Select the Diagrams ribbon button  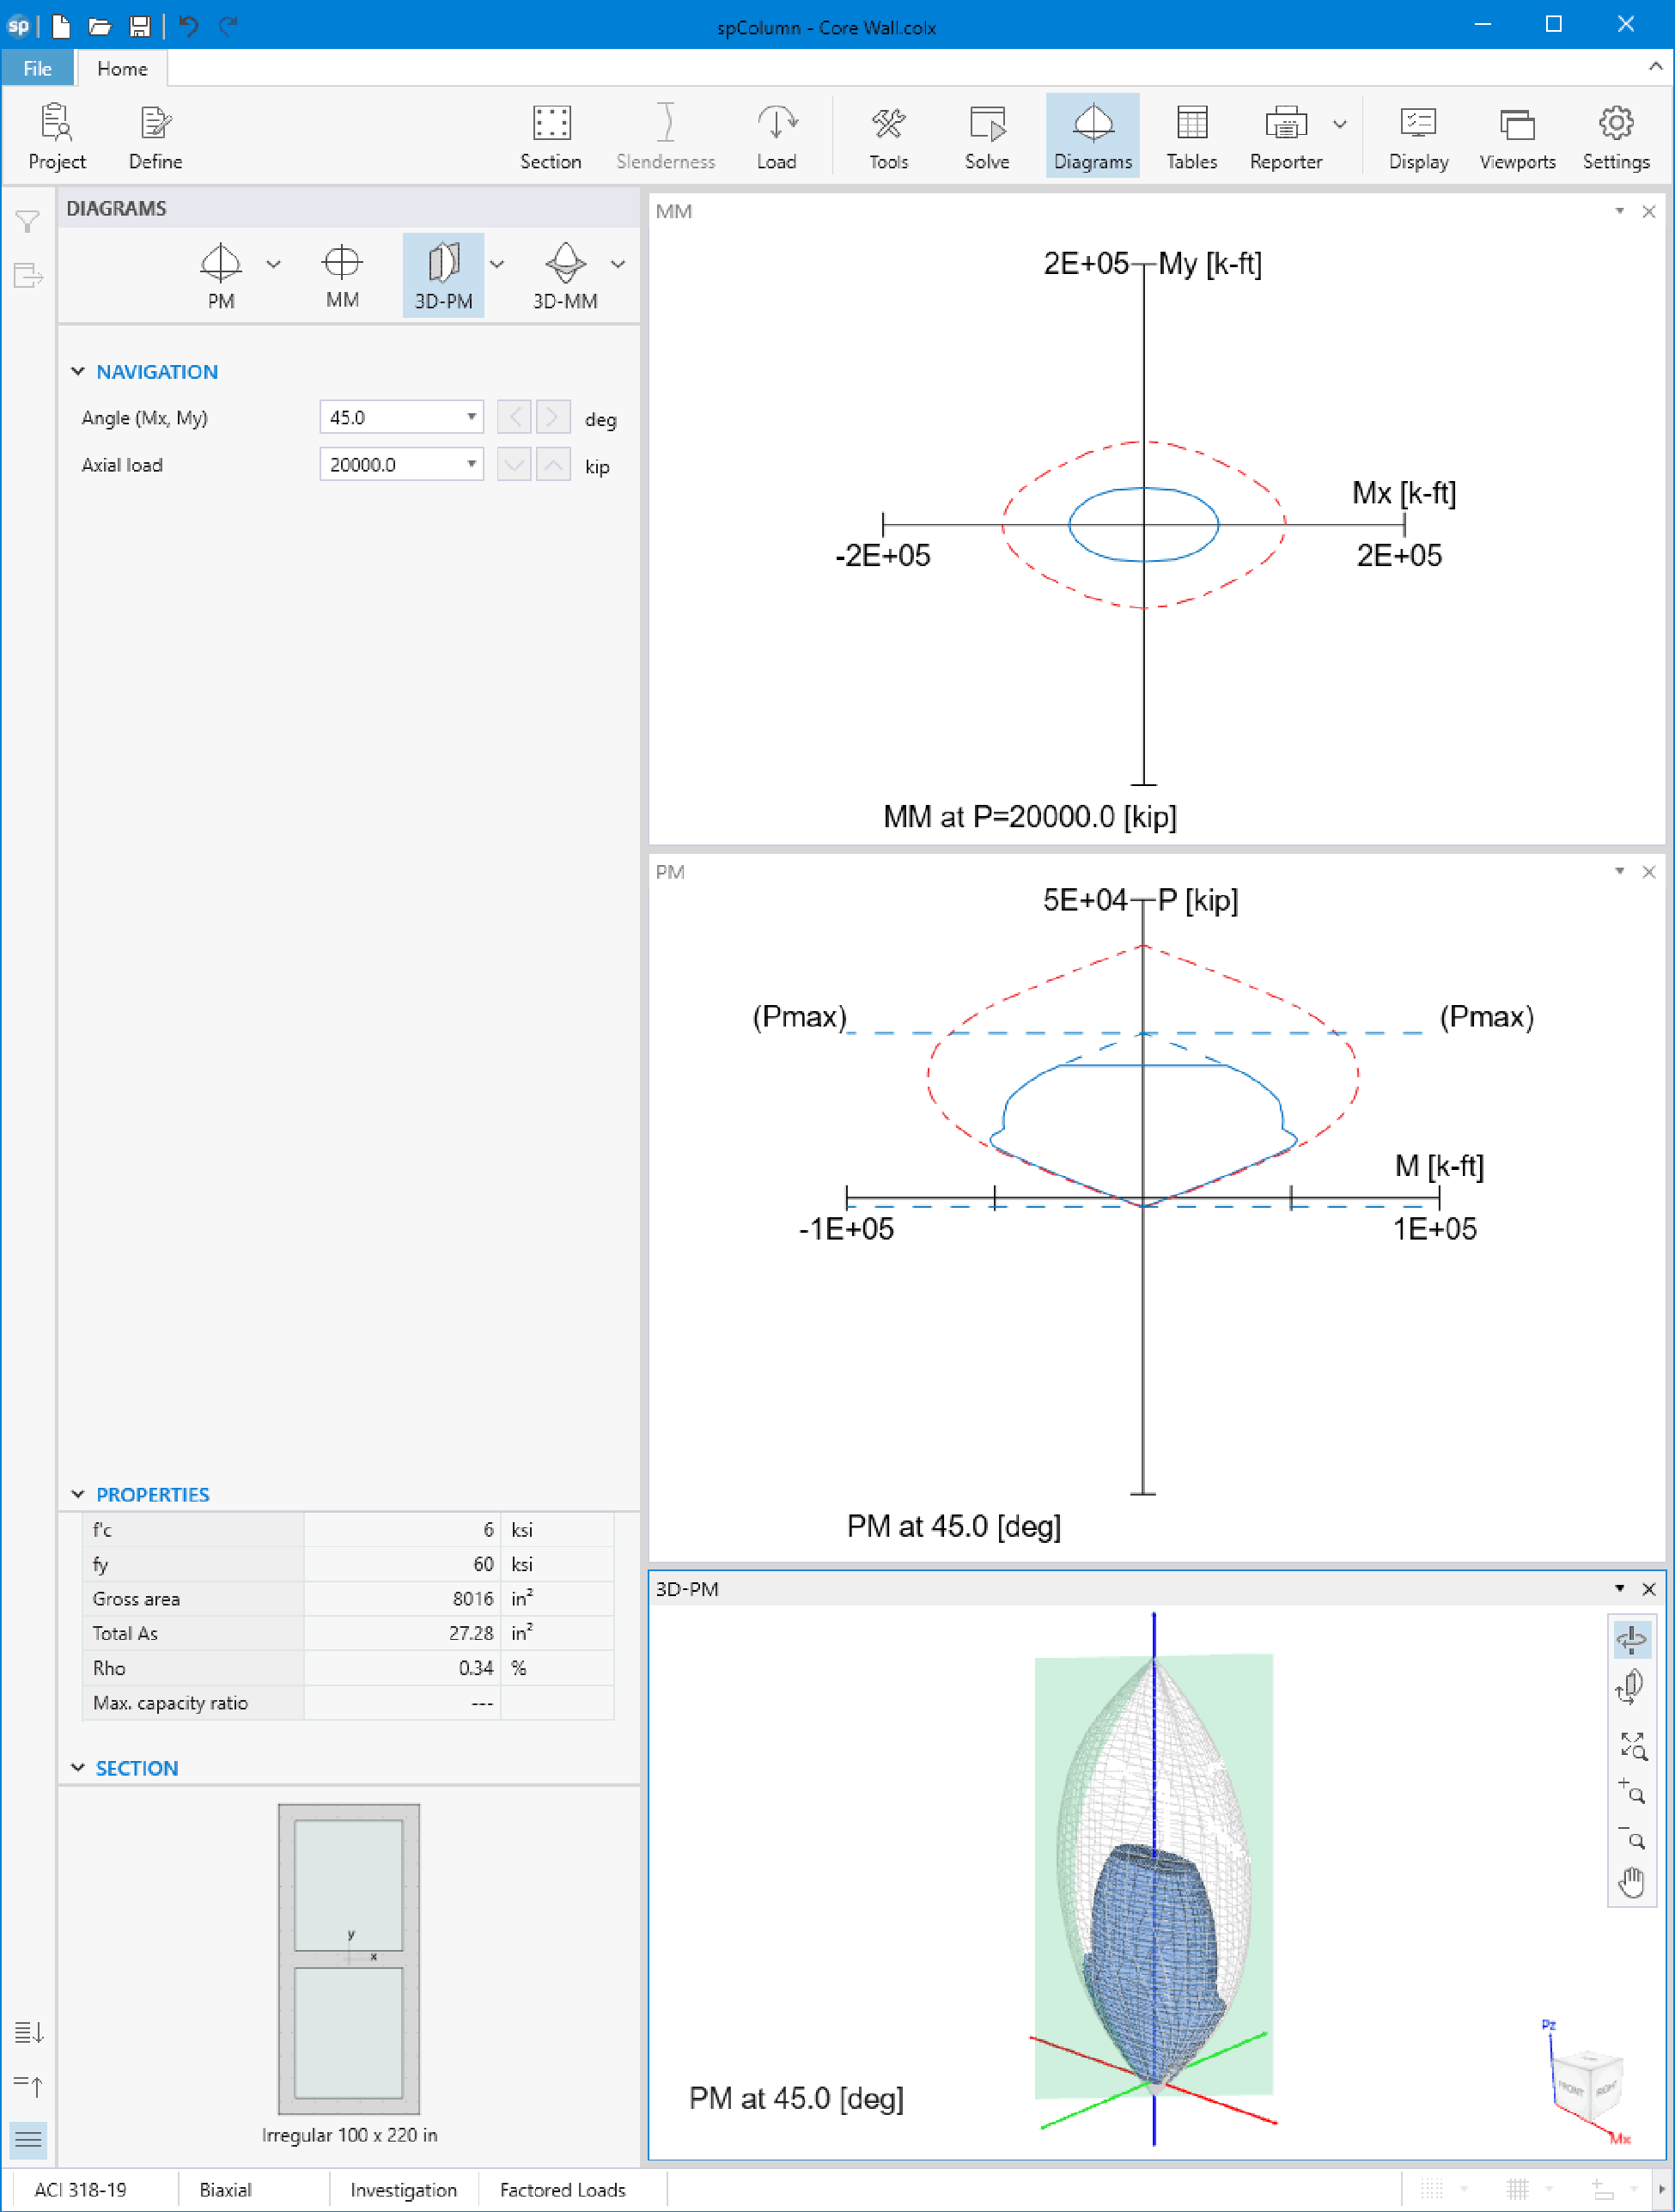[1092, 136]
